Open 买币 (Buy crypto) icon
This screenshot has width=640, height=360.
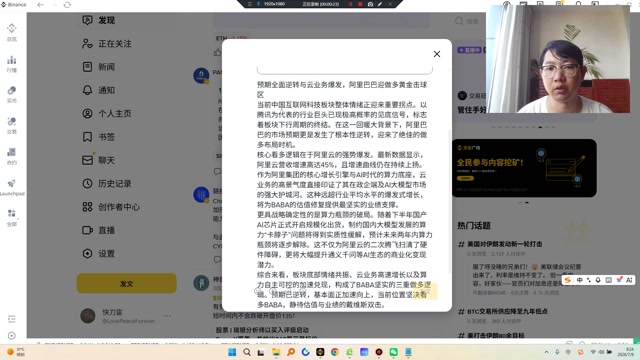coord(11,91)
